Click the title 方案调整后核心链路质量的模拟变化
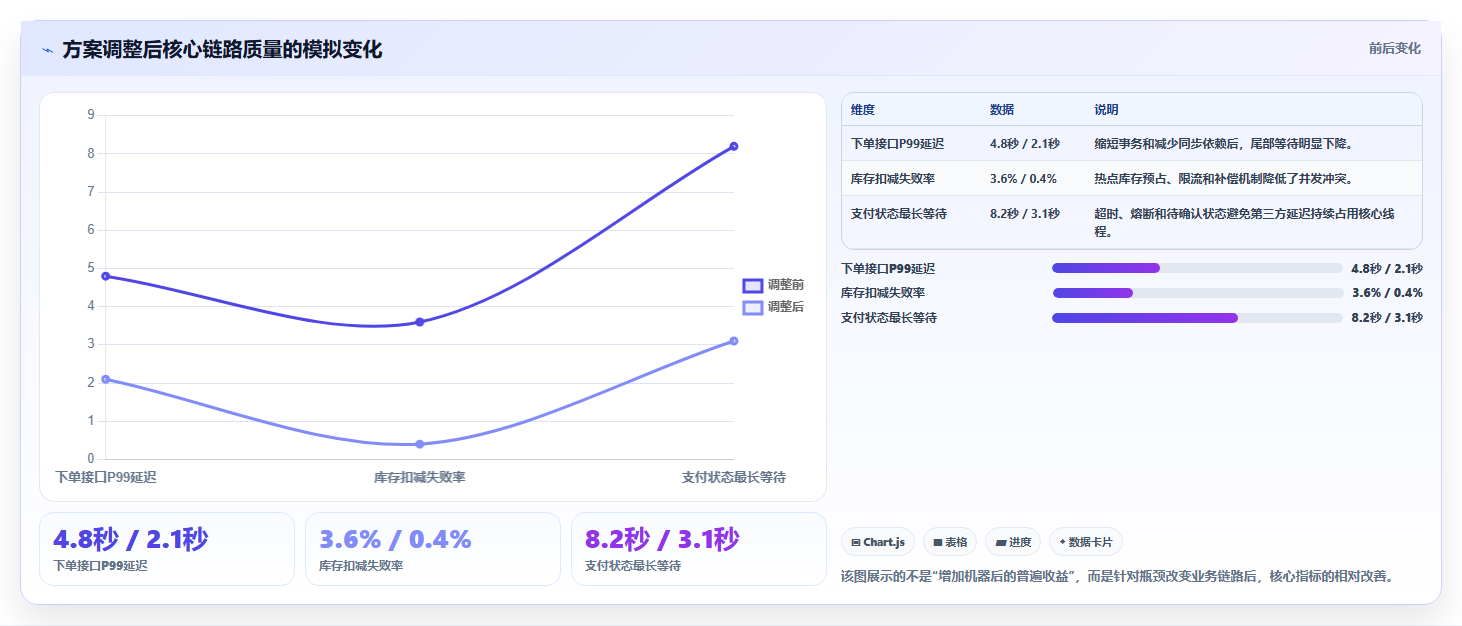 (222, 50)
